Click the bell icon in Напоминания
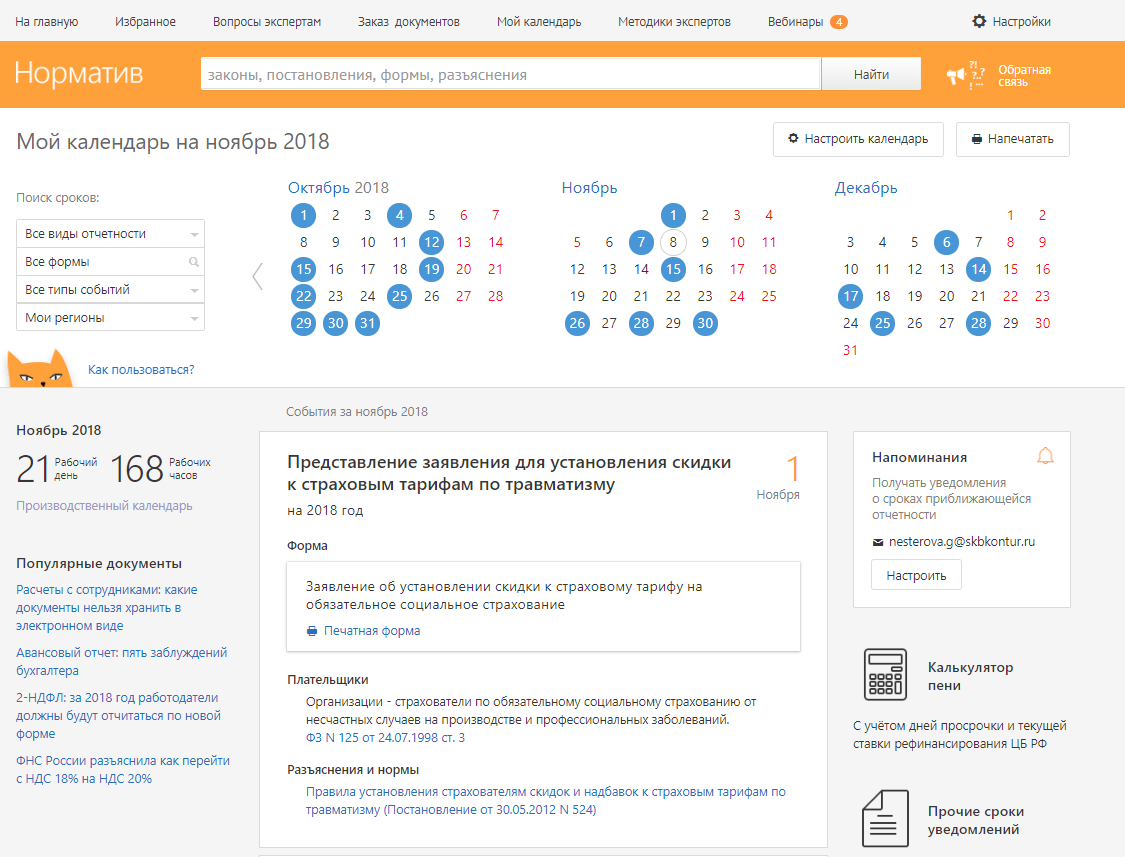The image size is (1125, 857). pyautogui.click(x=1045, y=456)
